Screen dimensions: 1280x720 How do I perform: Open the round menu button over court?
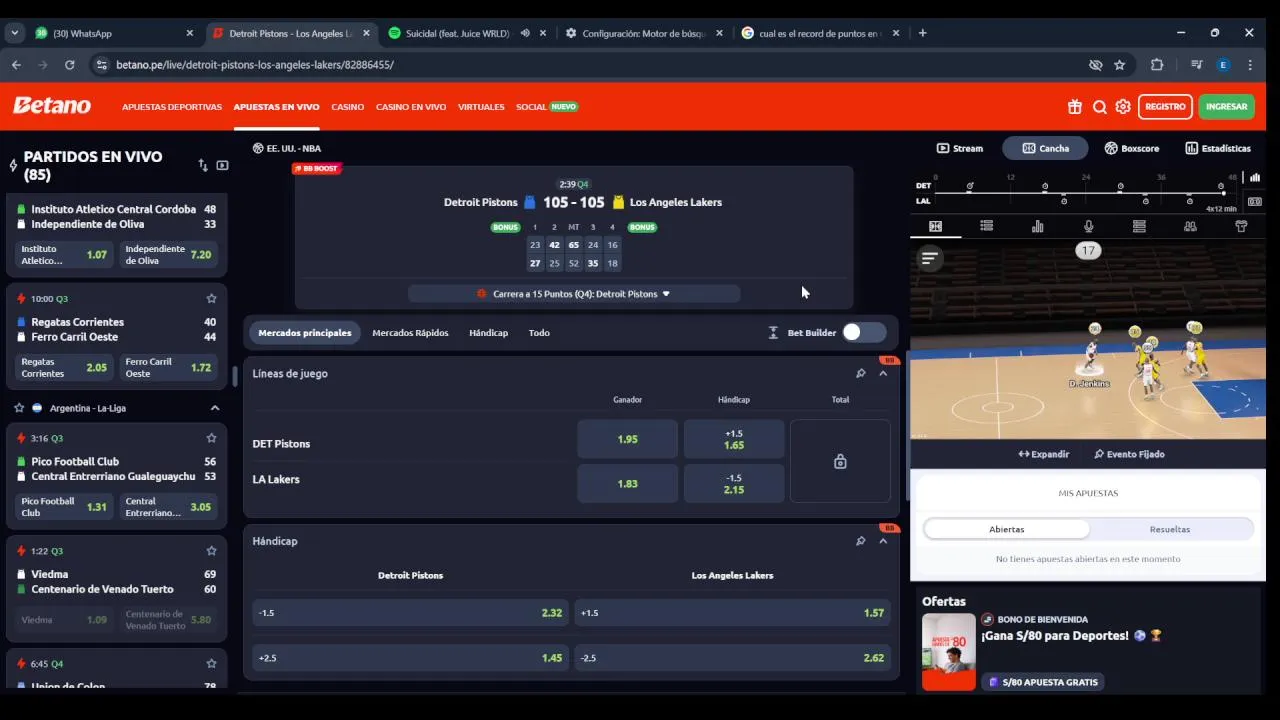929,259
